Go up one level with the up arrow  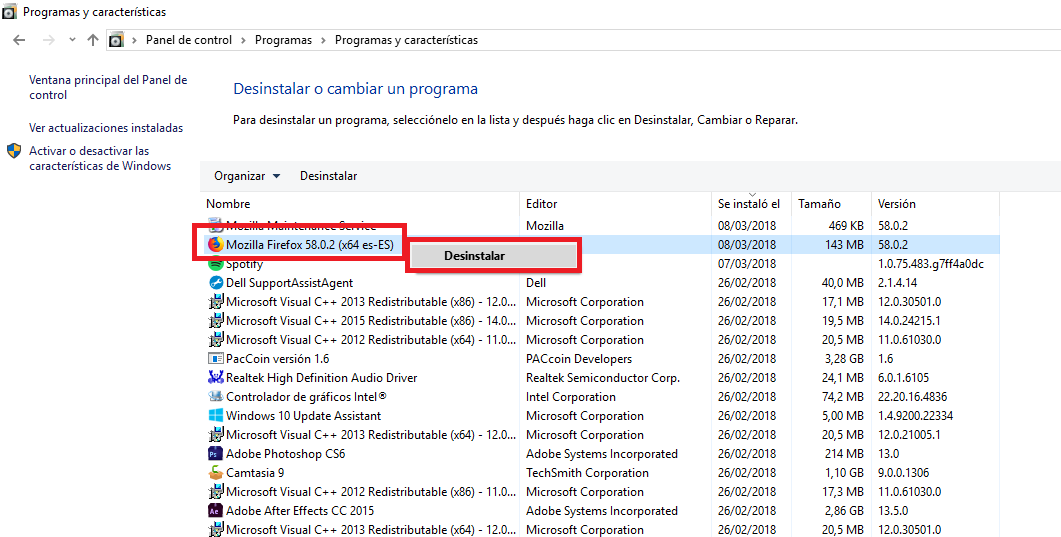93,40
